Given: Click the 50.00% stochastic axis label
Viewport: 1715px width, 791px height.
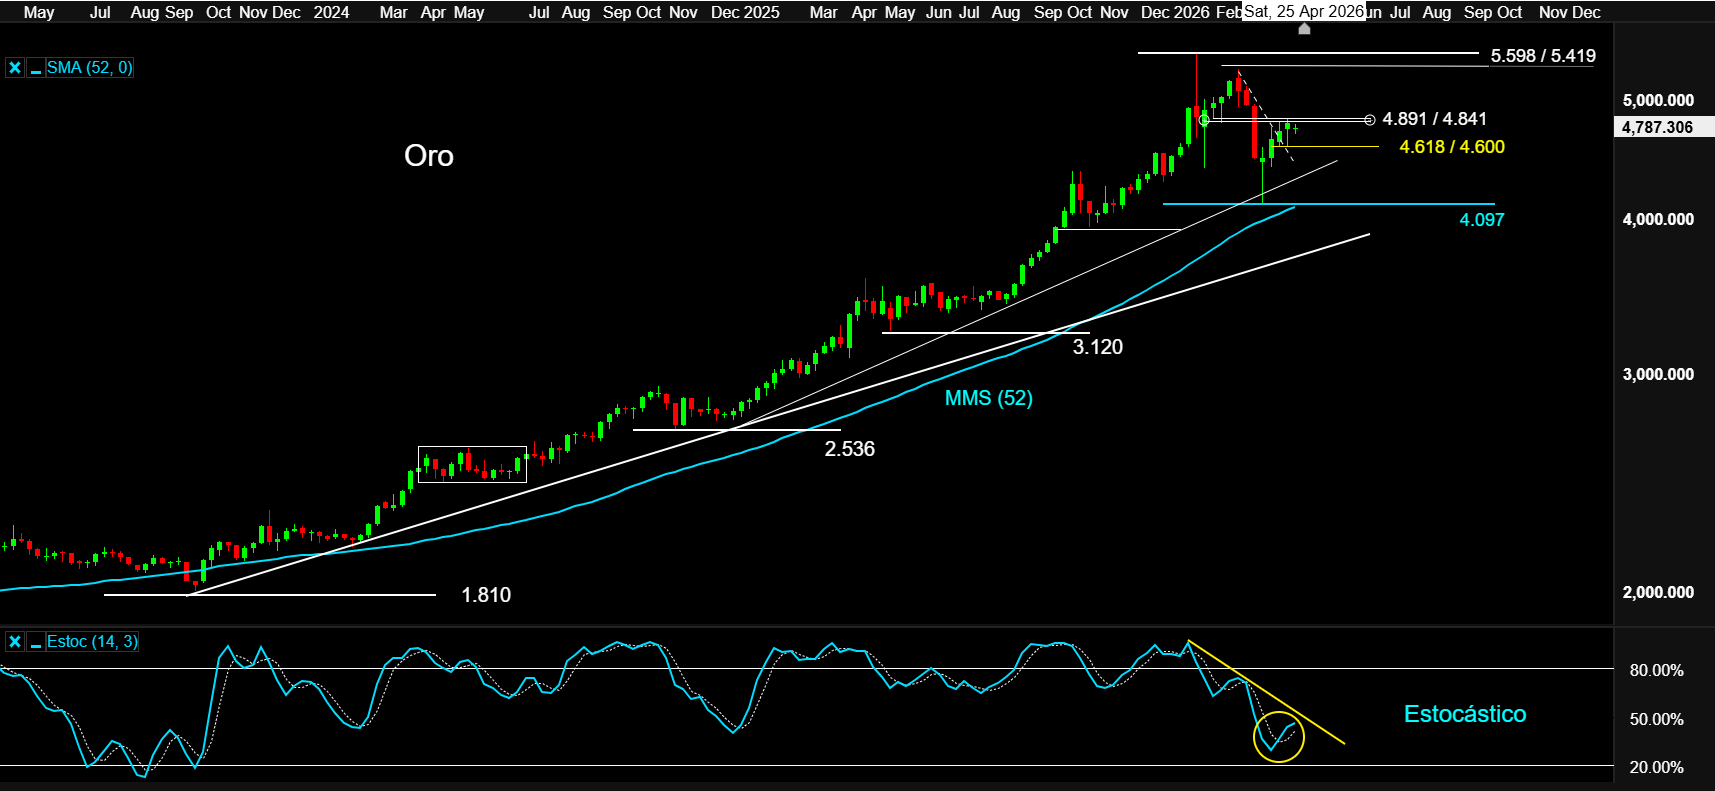Looking at the screenshot, I should [x=1657, y=719].
